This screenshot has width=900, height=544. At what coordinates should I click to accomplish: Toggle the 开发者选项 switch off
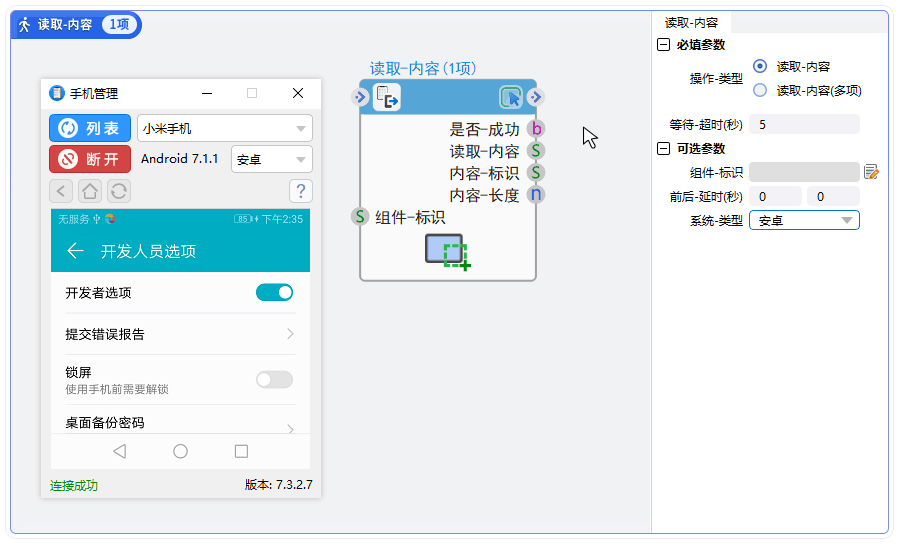274,292
